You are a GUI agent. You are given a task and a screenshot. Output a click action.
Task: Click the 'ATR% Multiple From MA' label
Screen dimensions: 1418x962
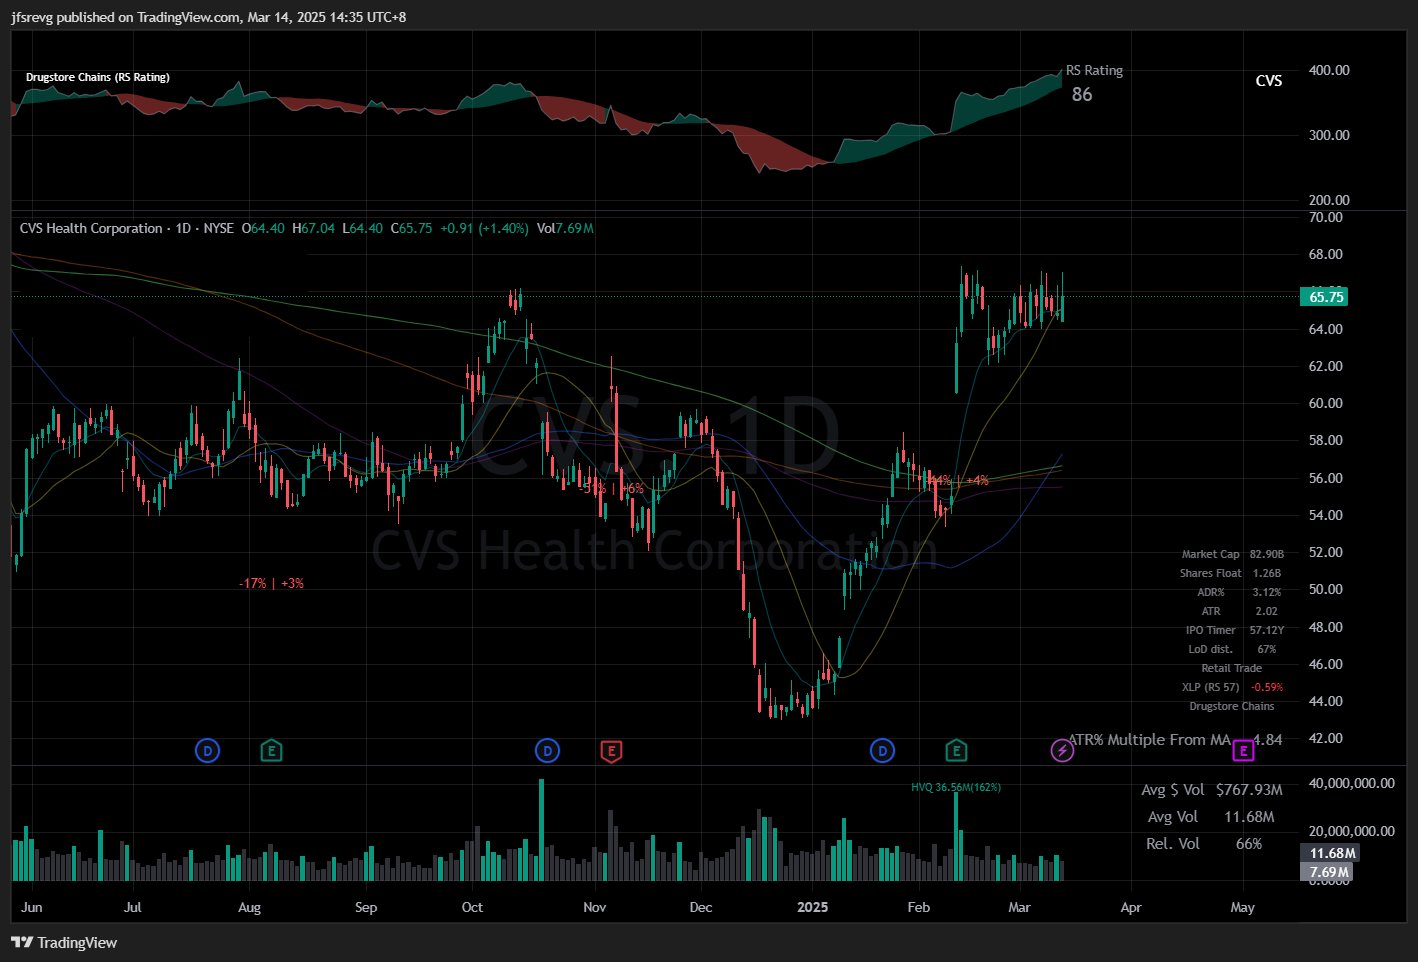[x=1150, y=740]
